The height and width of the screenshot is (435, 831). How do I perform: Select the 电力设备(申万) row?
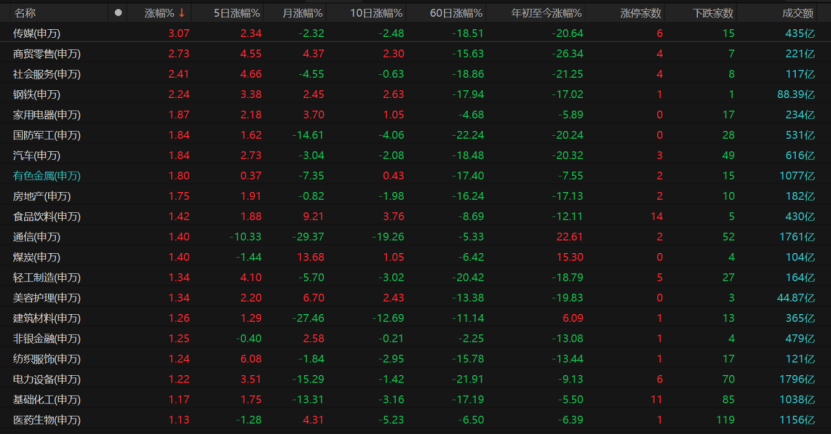416,379
